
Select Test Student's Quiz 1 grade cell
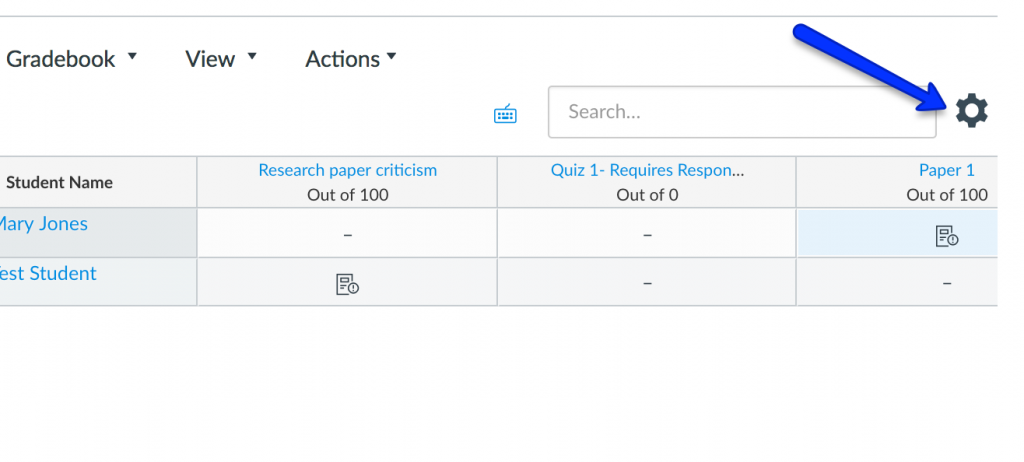pos(647,283)
